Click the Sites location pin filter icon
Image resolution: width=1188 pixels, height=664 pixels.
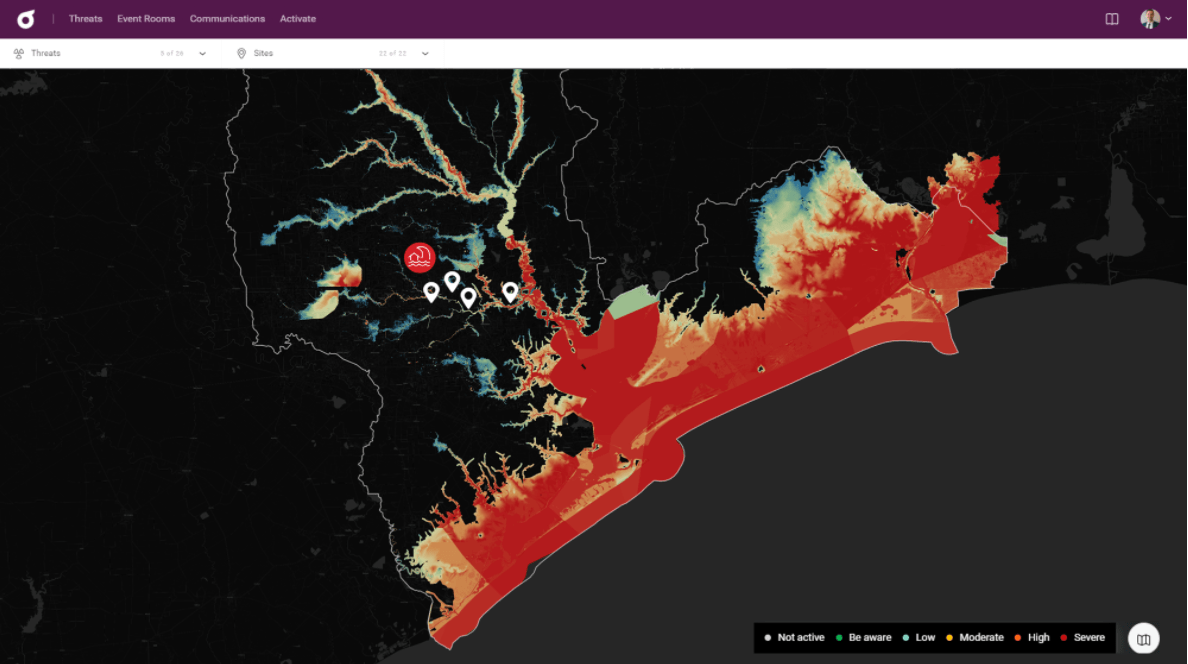coord(242,53)
